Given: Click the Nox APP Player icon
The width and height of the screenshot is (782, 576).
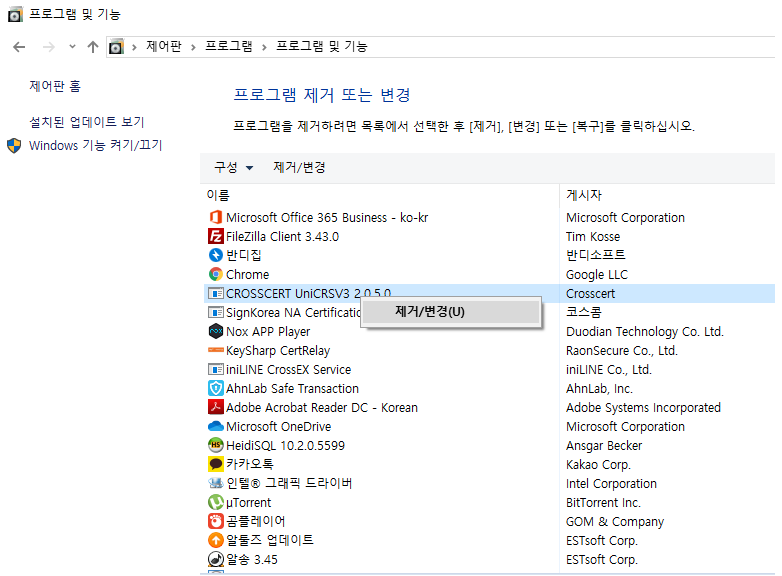Looking at the screenshot, I should click(x=215, y=331).
